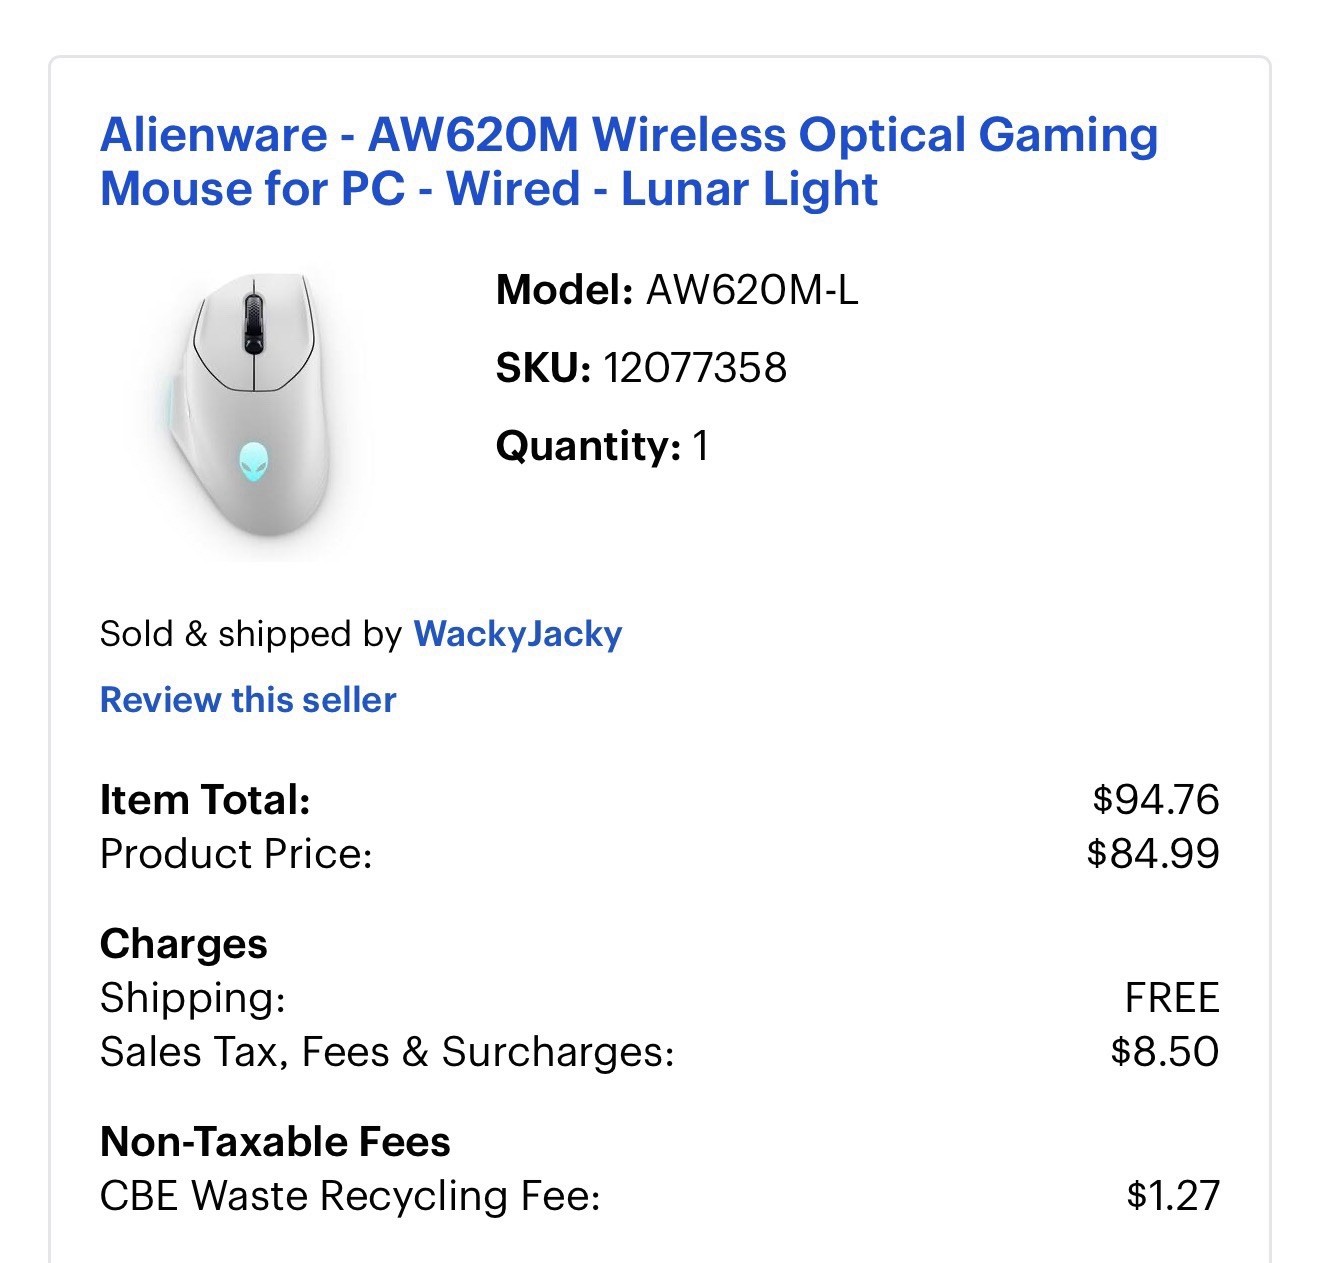Click the Item Total amount $94.76
This screenshot has width=1320, height=1263.
click(1155, 799)
